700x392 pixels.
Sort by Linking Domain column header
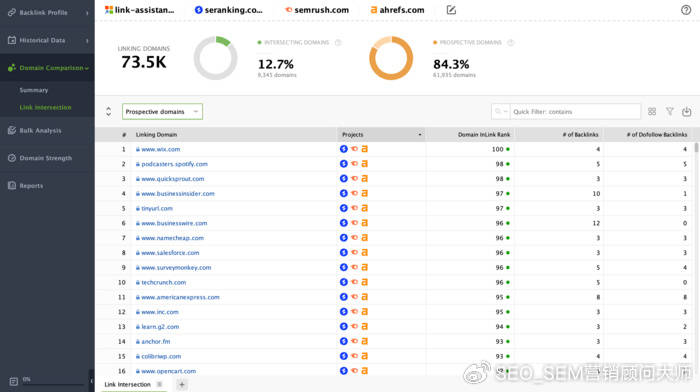156,134
